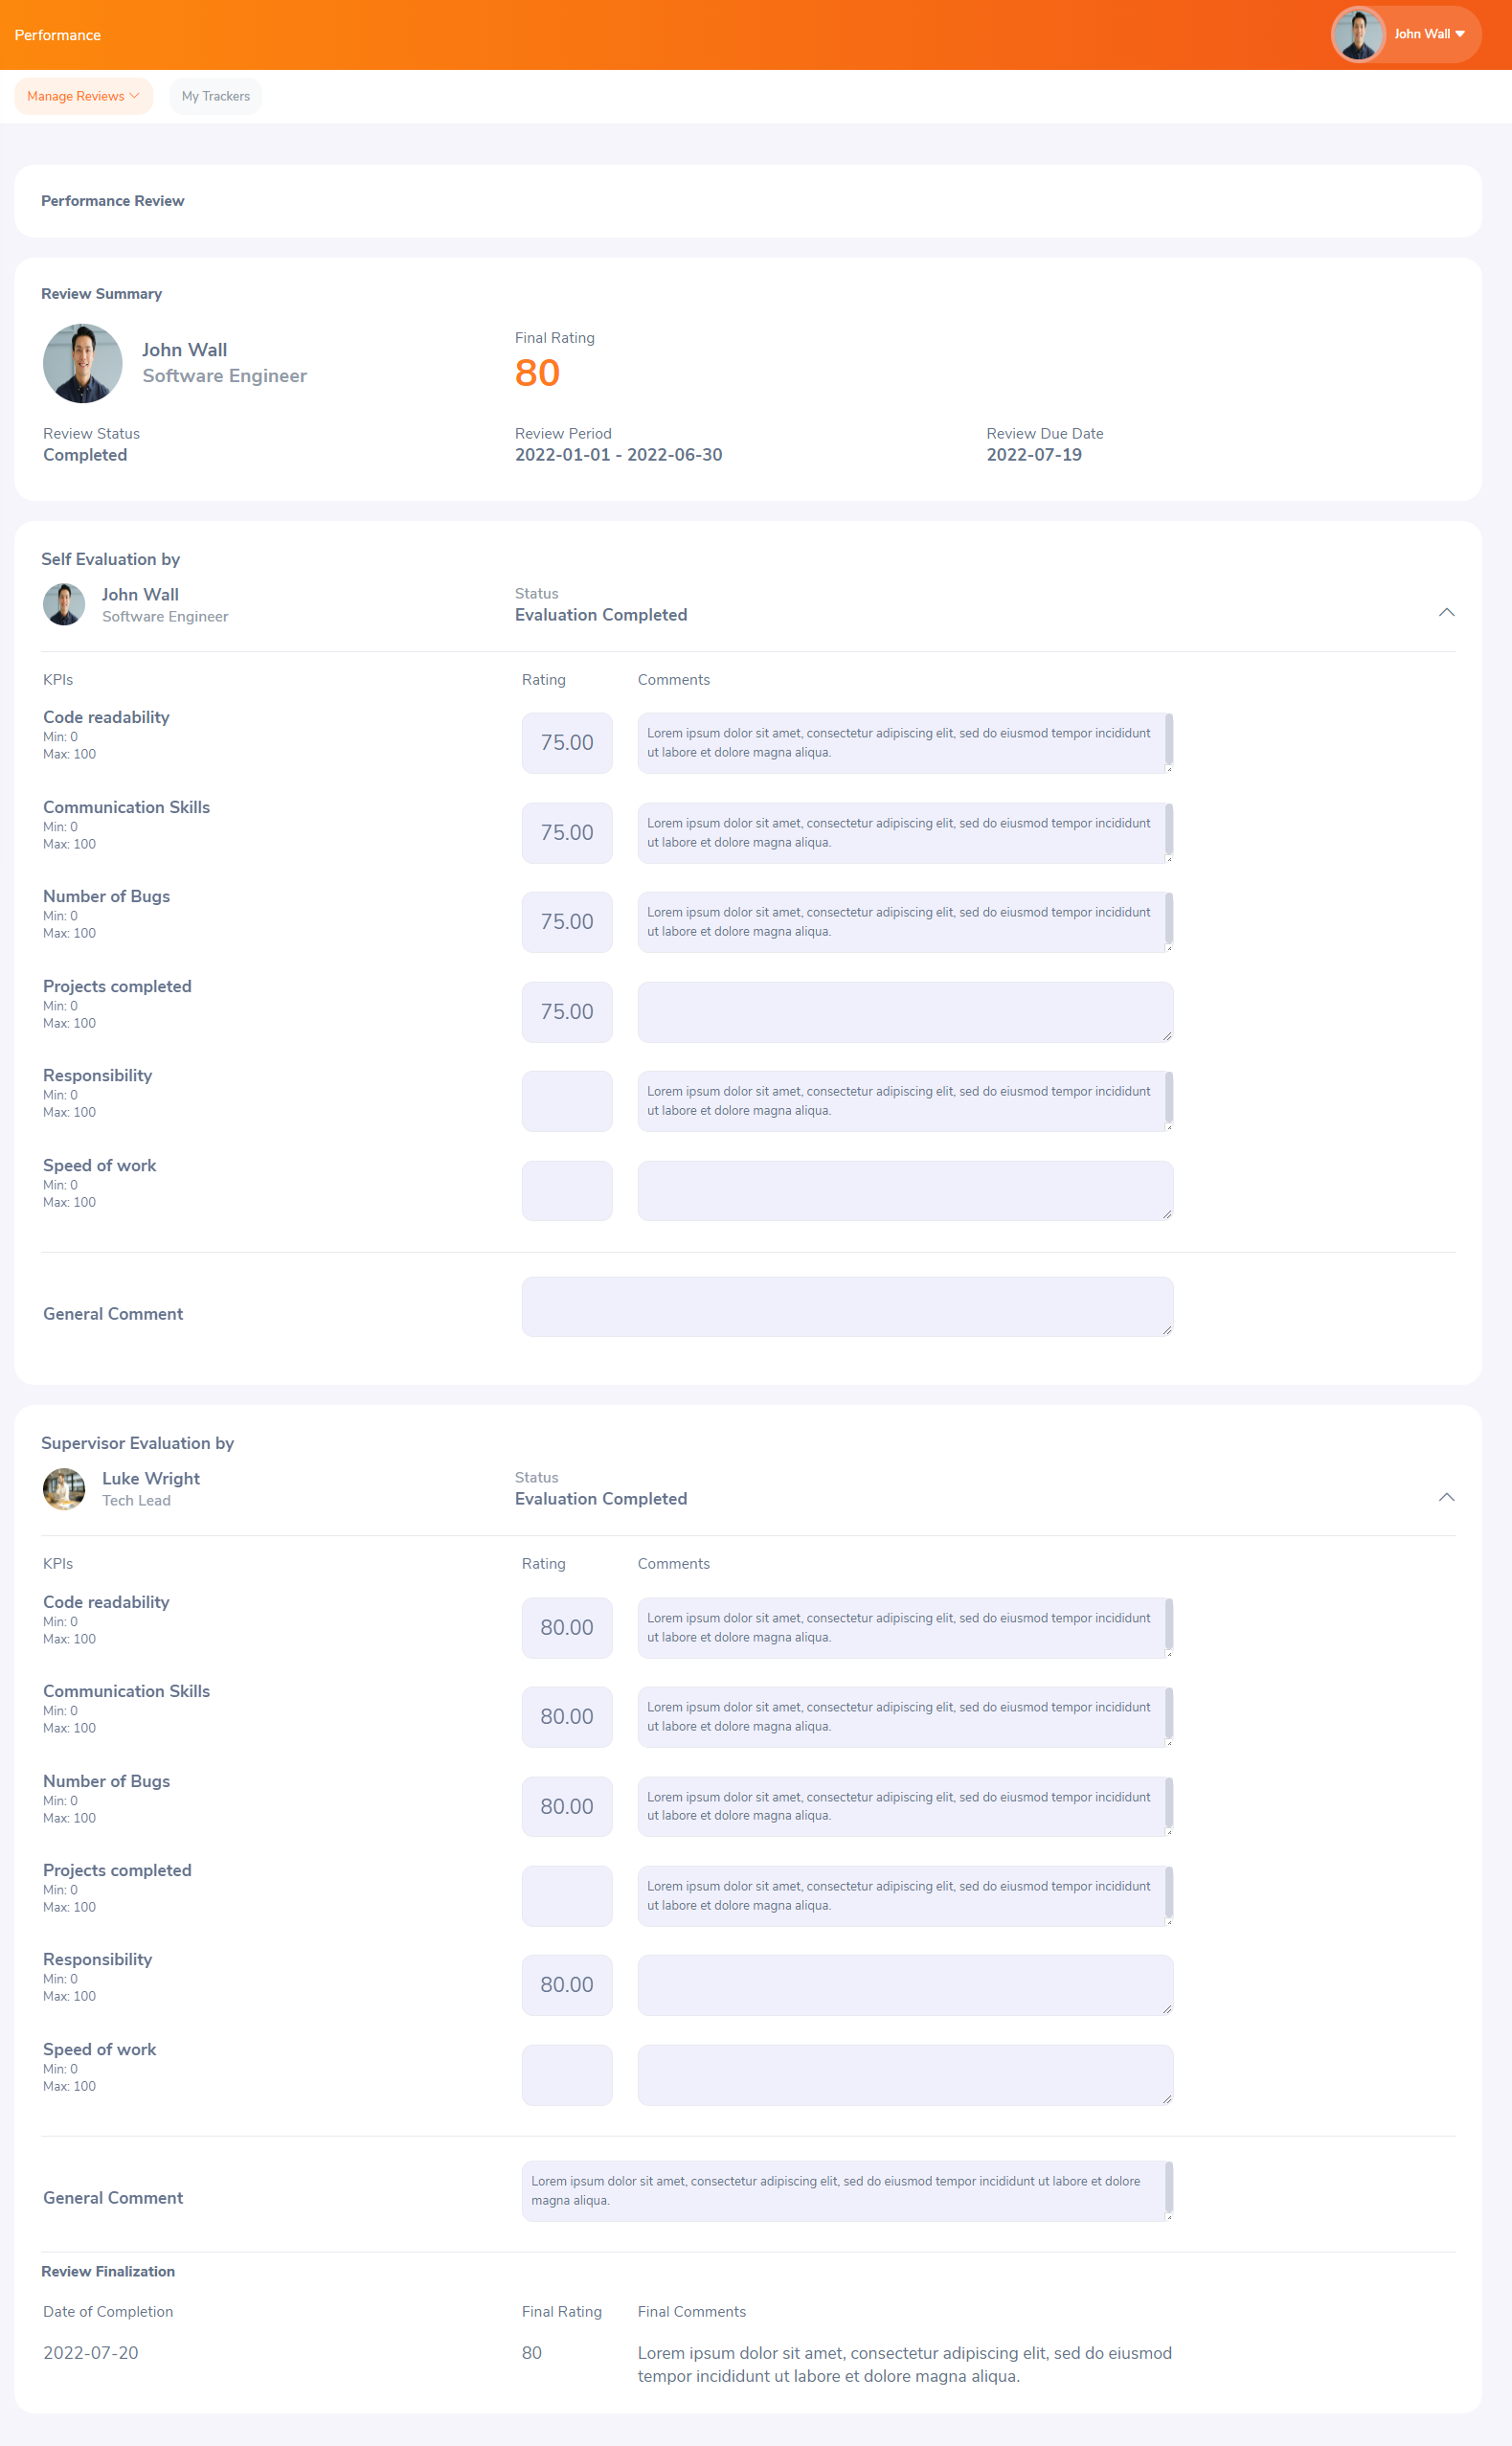
Task: Click the Performance title in header
Action: pyautogui.click(x=57, y=35)
